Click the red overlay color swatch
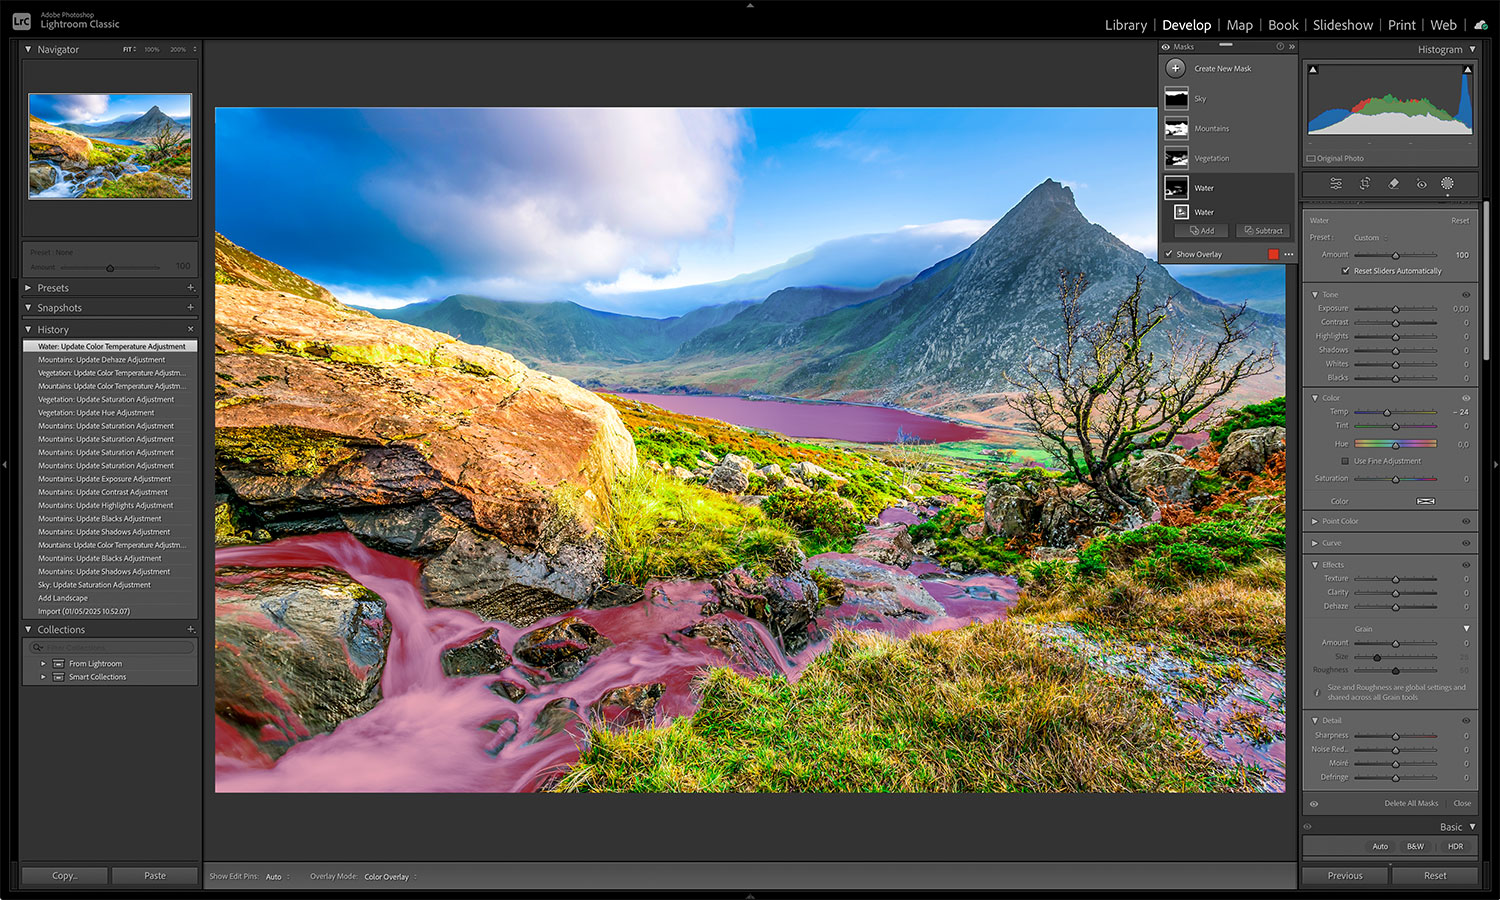The image size is (1500, 900). tap(1272, 254)
